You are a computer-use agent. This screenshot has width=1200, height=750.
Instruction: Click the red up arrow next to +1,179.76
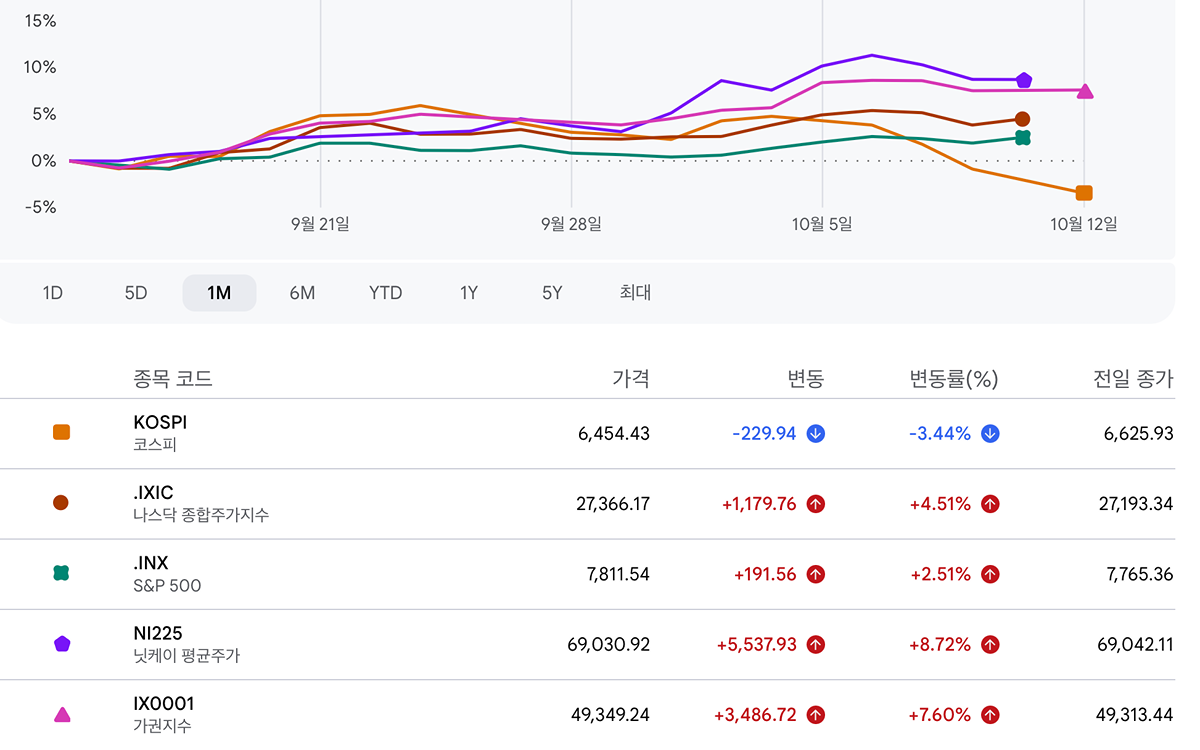816,504
